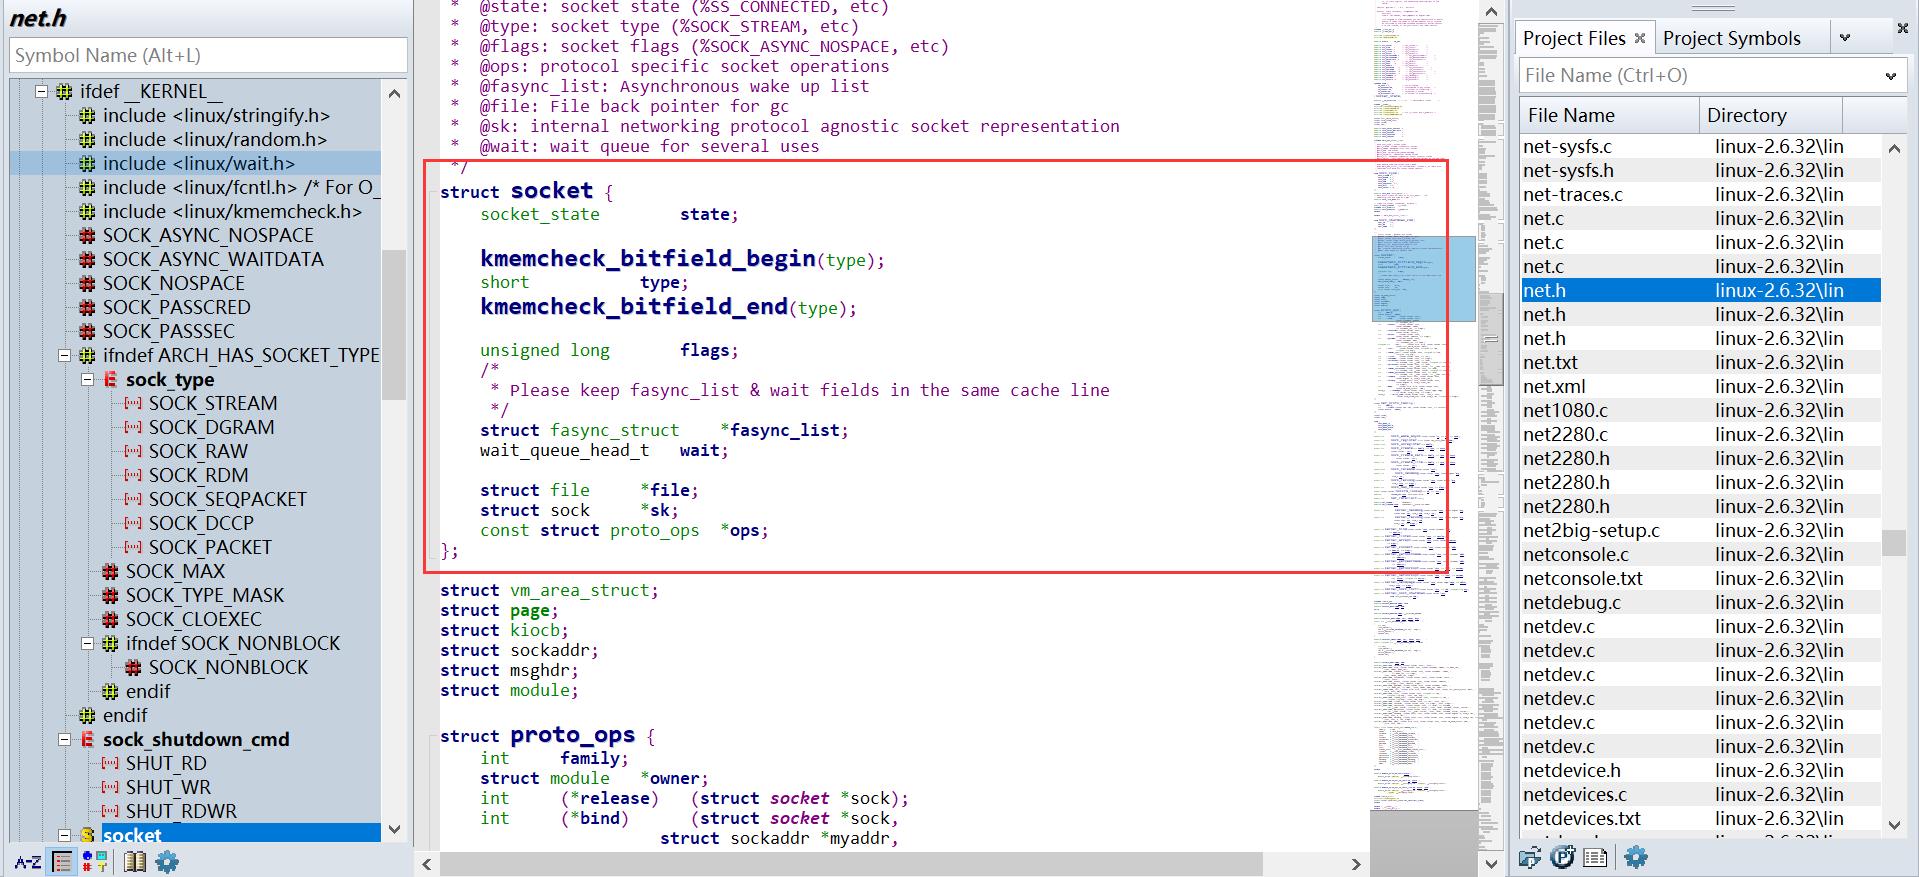The height and width of the screenshot is (877, 1919).
Task: Jump to proto_ops struct name in code
Action: 572,735
